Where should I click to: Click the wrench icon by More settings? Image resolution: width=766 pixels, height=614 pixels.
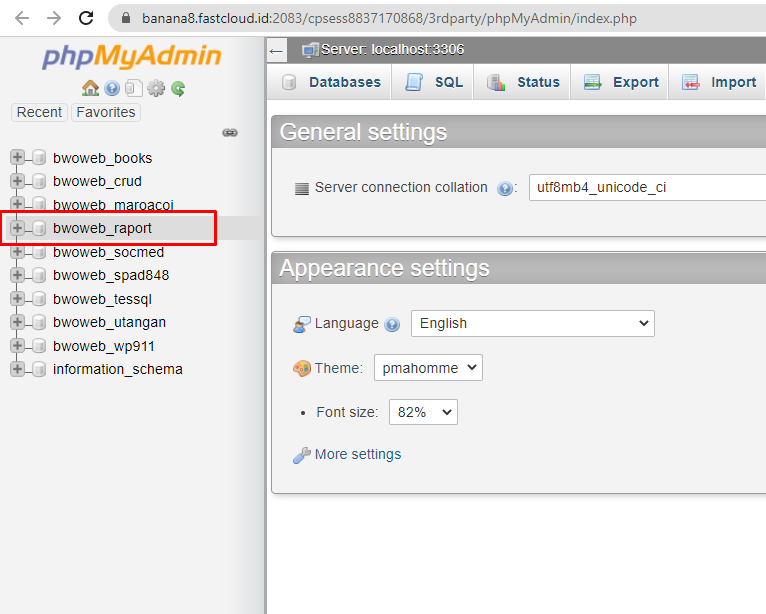[x=301, y=455]
